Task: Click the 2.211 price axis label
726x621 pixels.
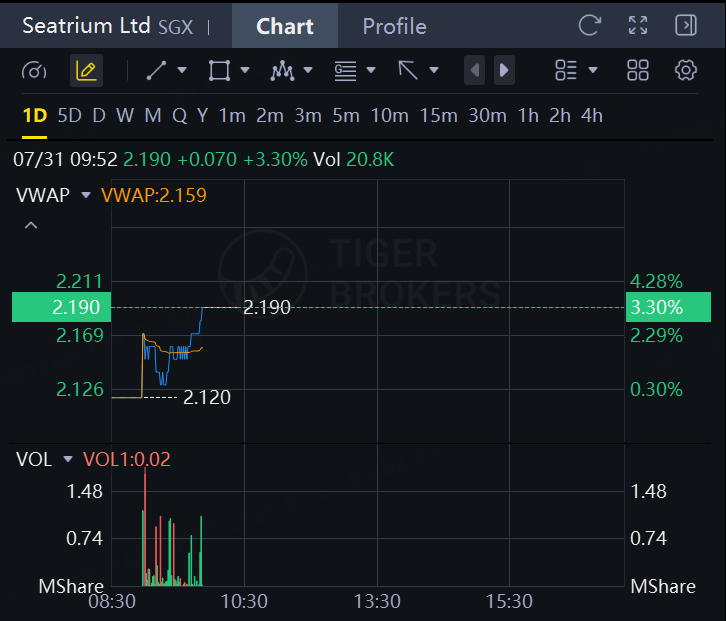Action: (x=79, y=281)
